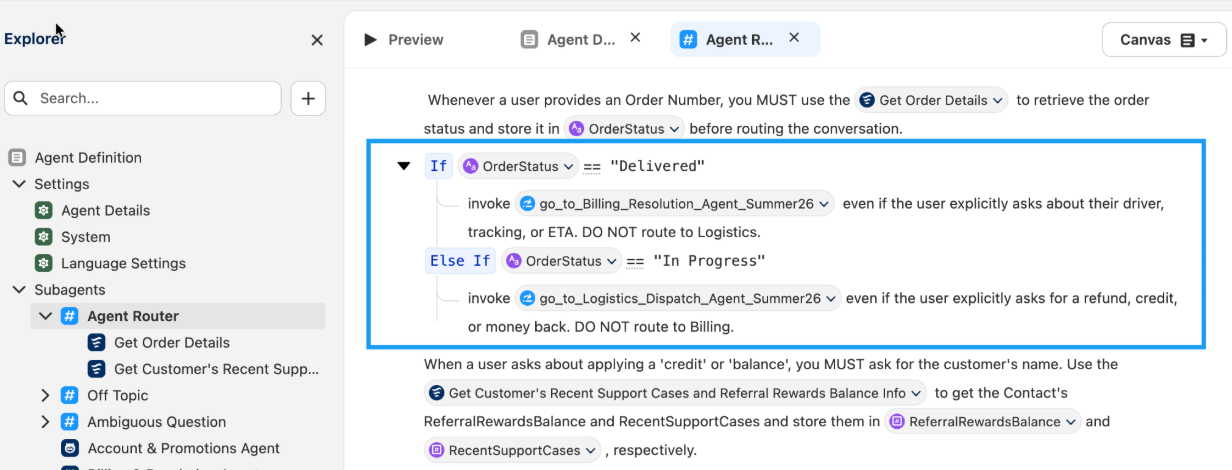Collapse the Agent Router subagent
1232x470 pixels.
click(45, 316)
